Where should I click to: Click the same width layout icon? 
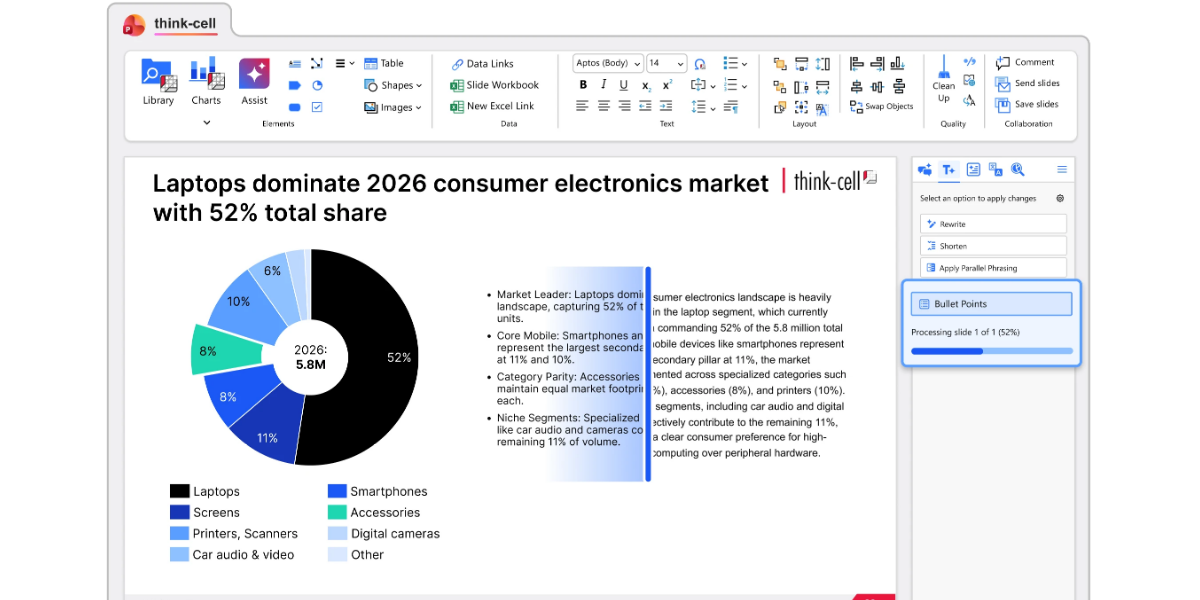[x=822, y=86]
